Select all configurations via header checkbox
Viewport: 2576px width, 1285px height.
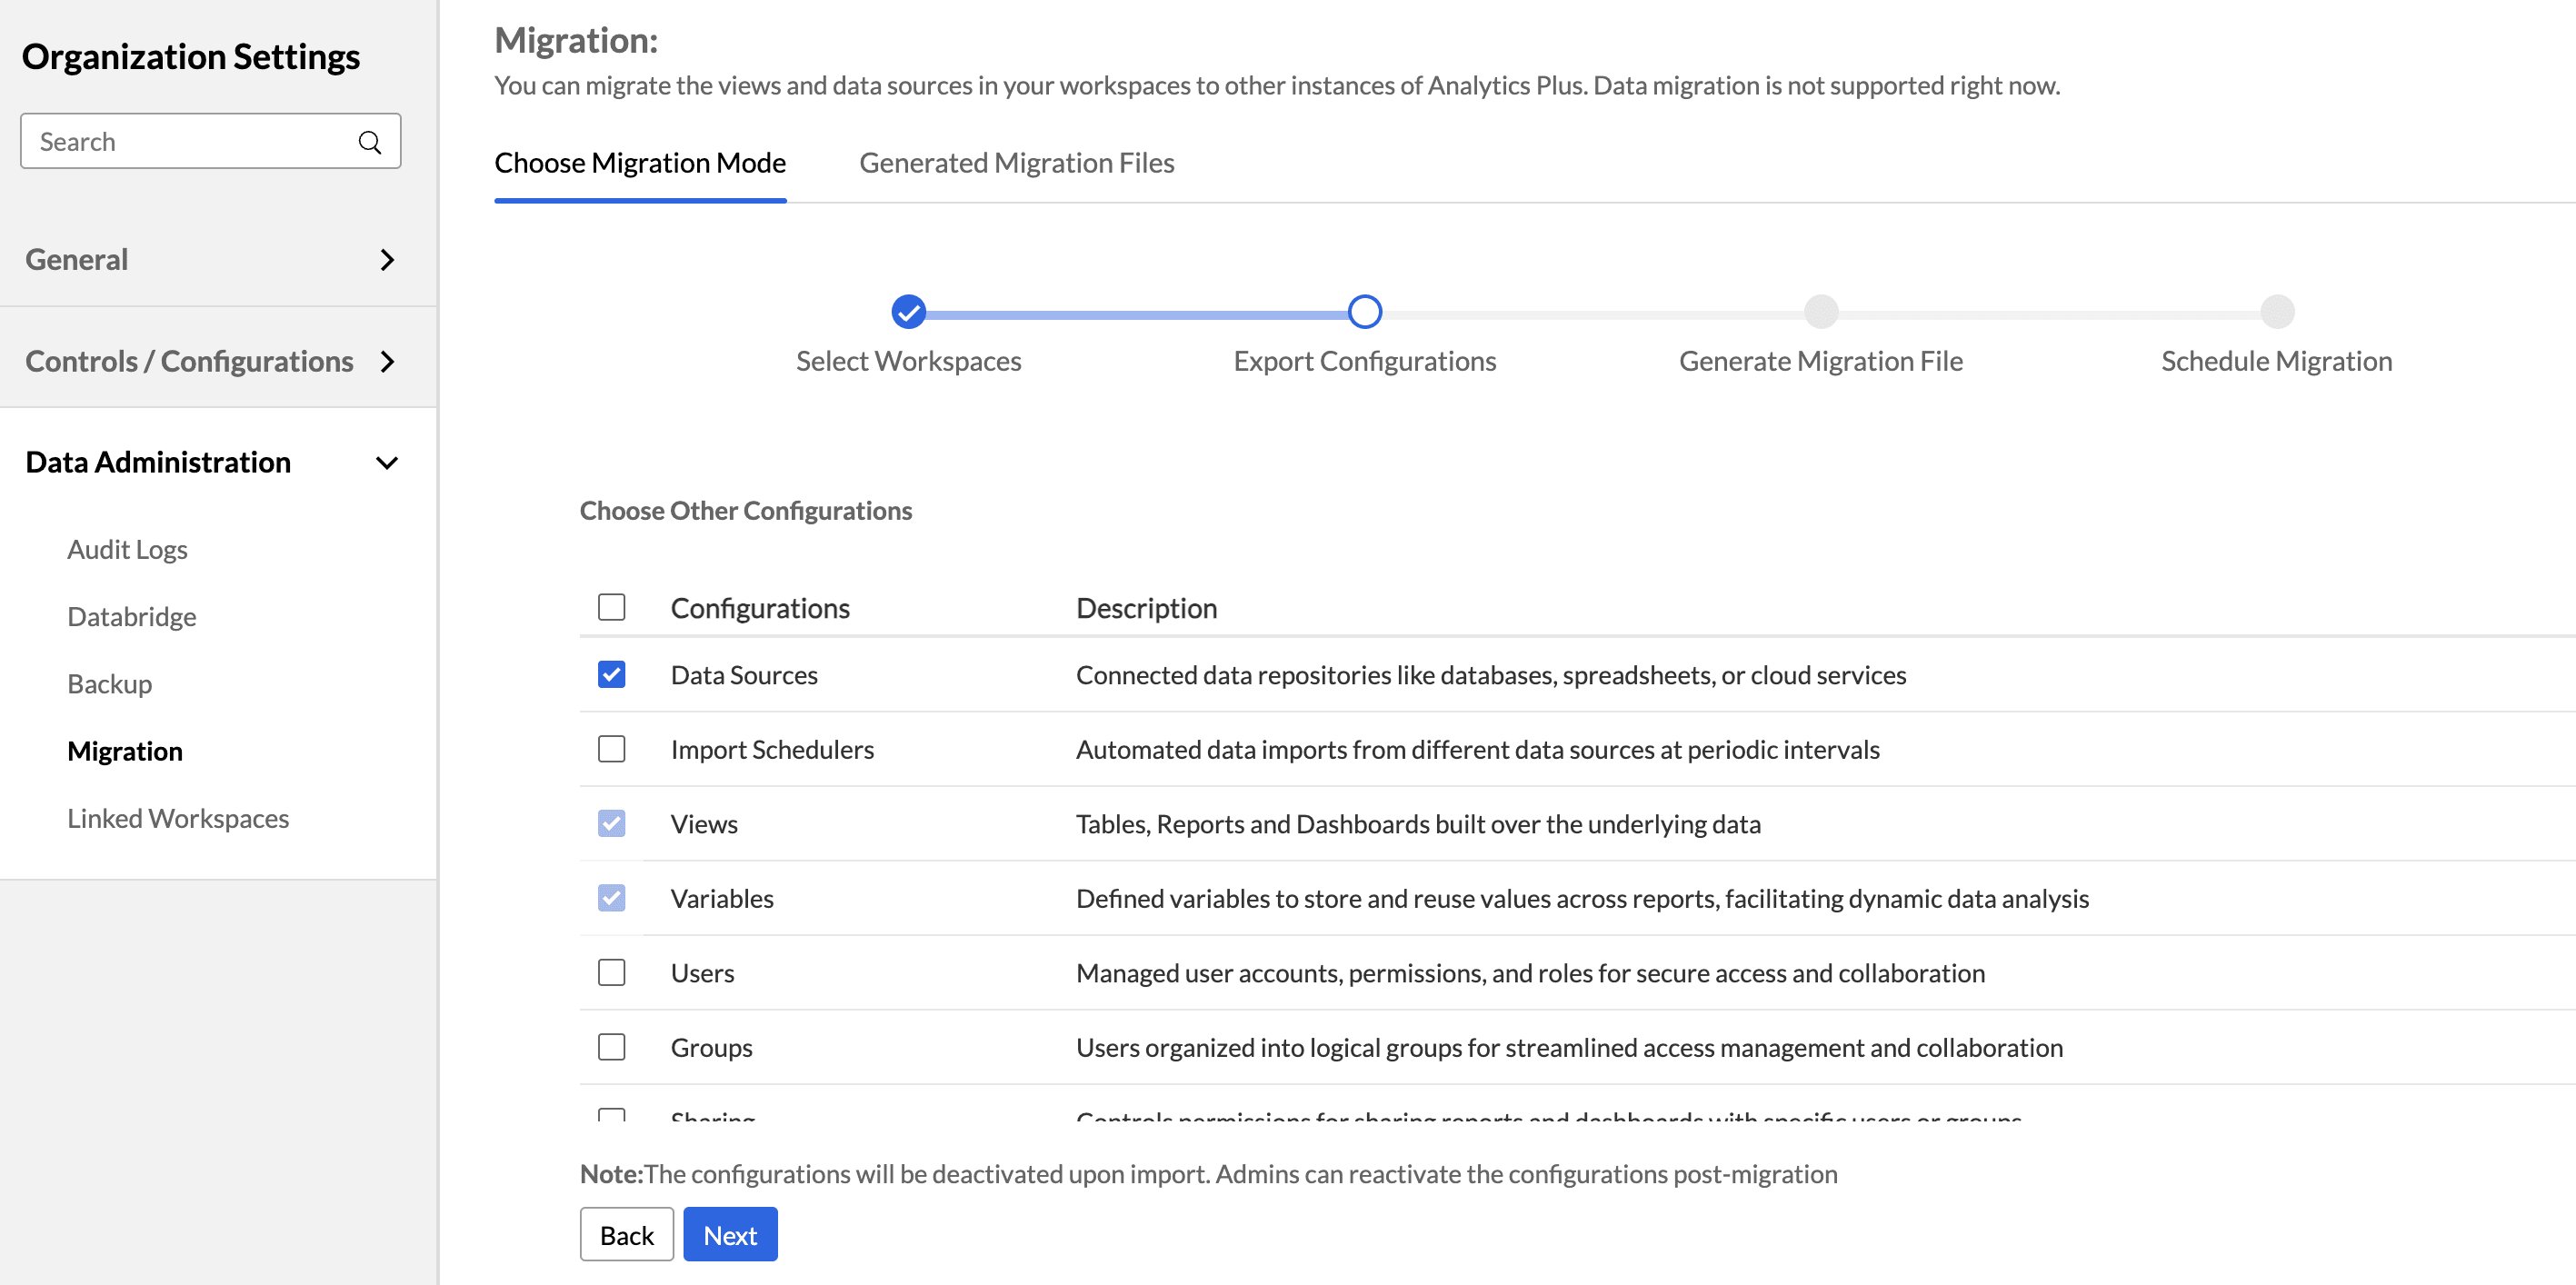[611, 607]
